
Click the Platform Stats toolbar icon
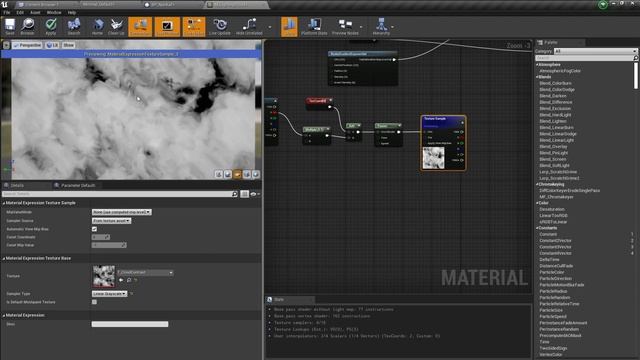pyautogui.click(x=314, y=27)
